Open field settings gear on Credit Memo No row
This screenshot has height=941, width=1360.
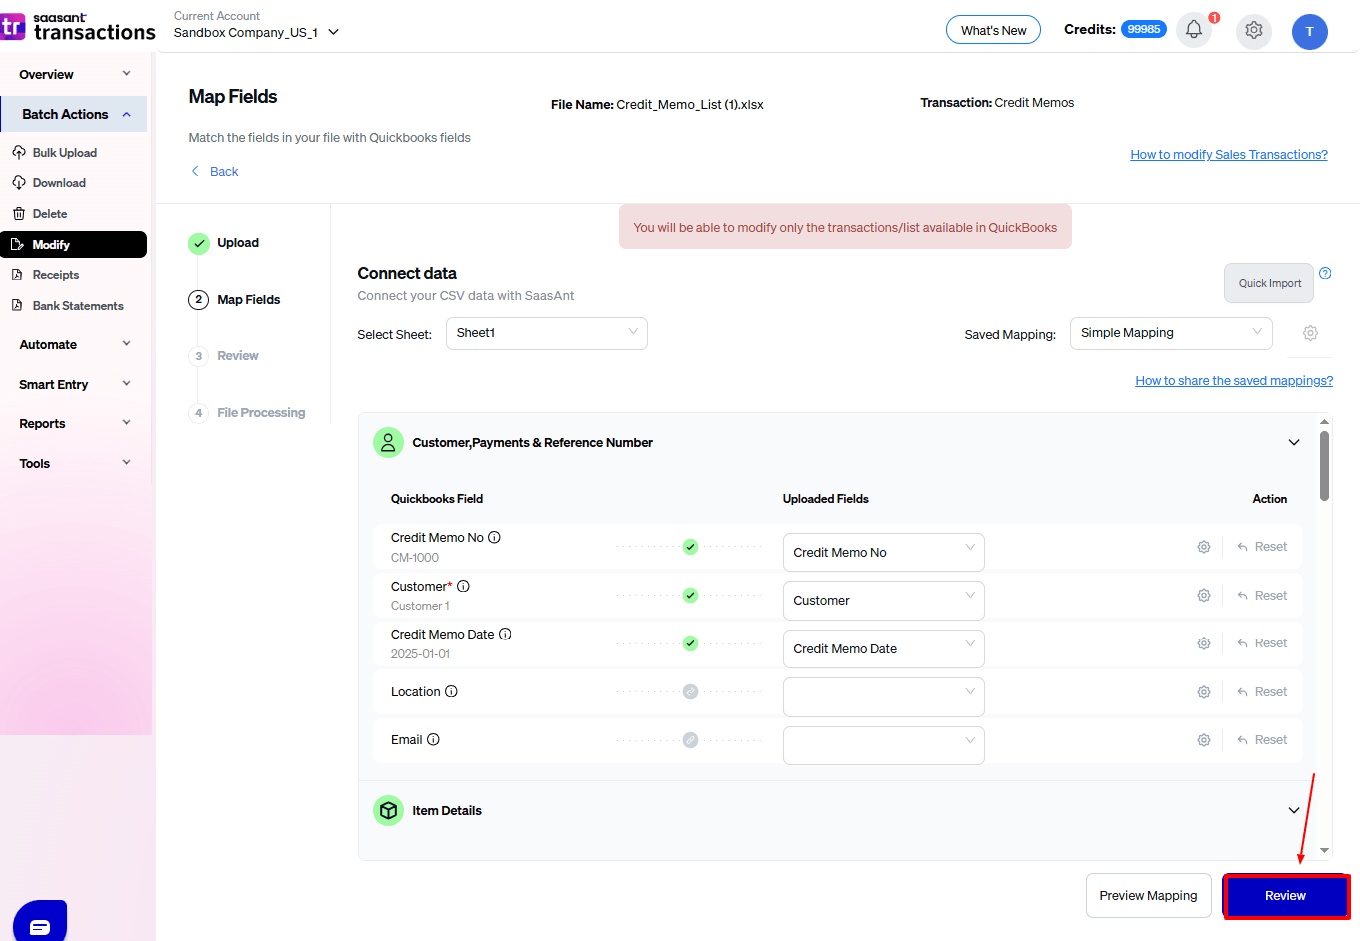tap(1203, 547)
